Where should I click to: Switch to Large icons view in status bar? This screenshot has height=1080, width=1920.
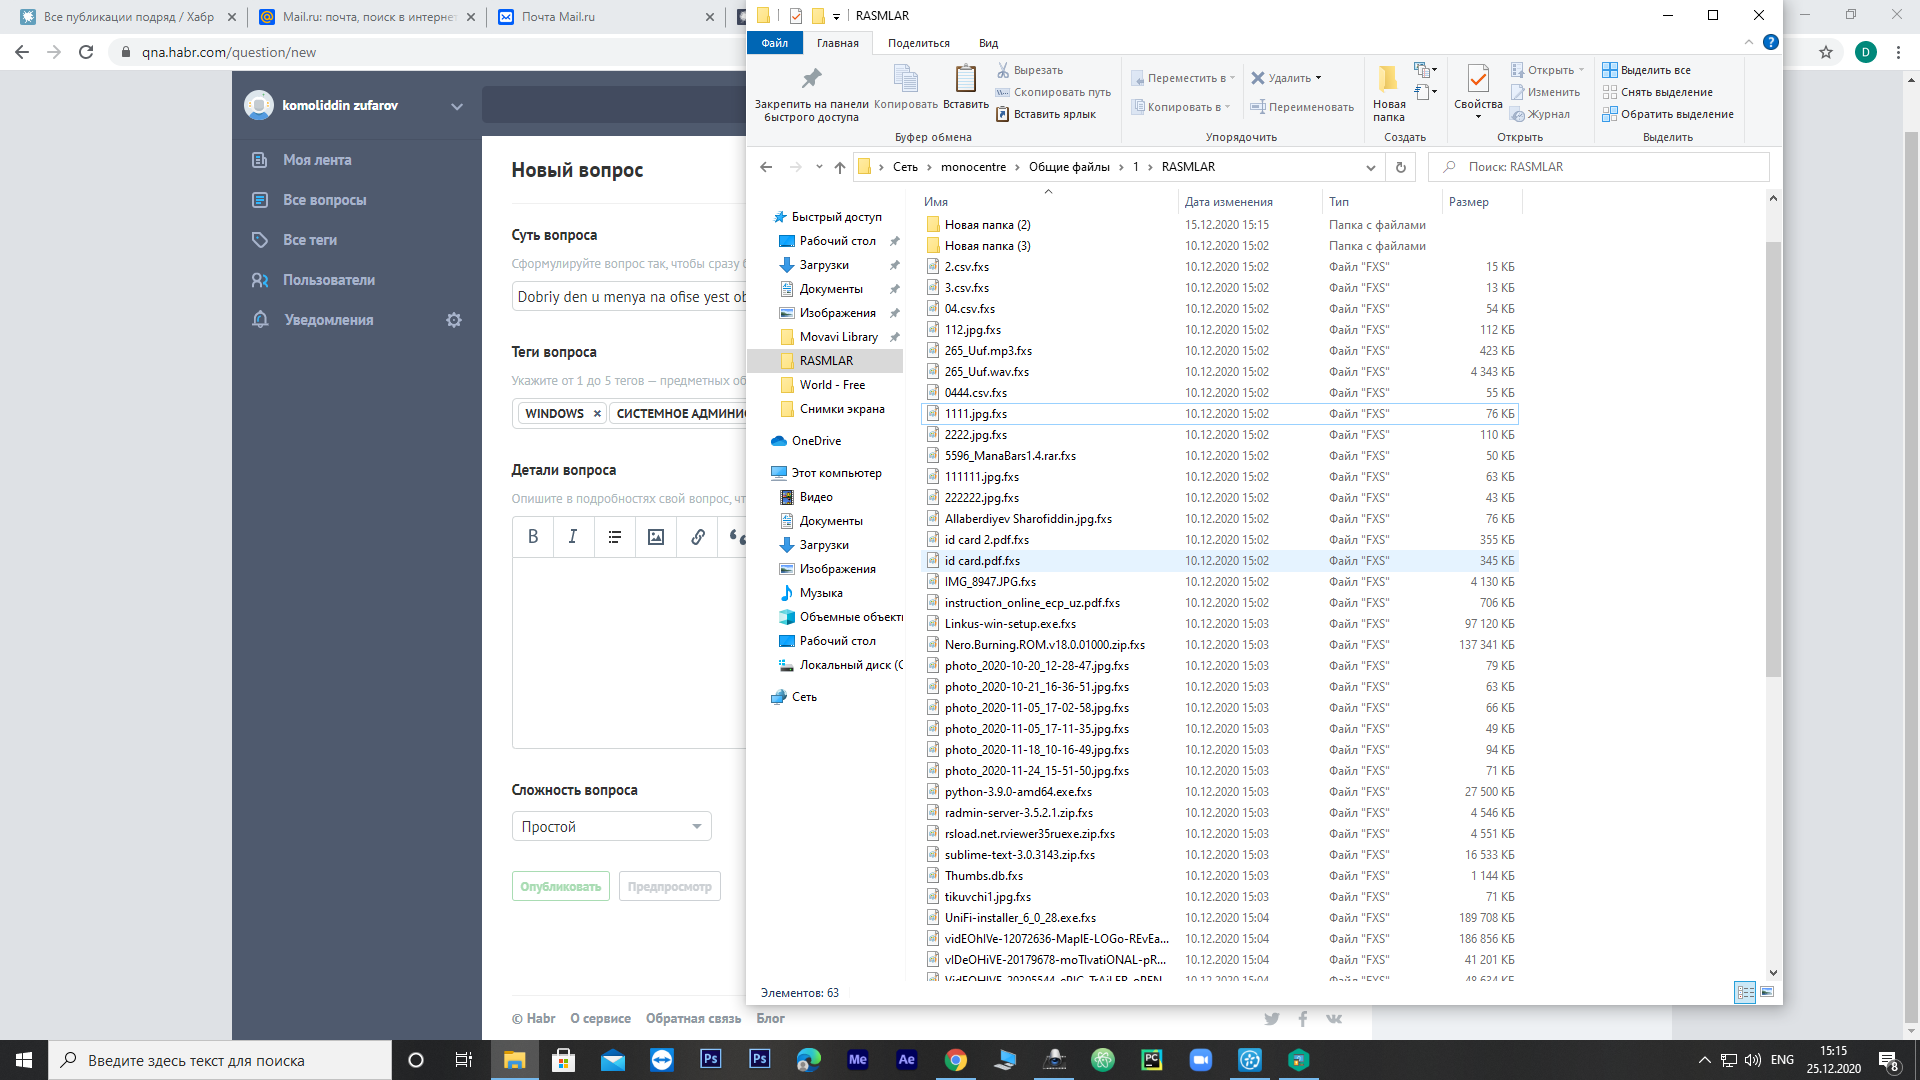point(1767,992)
